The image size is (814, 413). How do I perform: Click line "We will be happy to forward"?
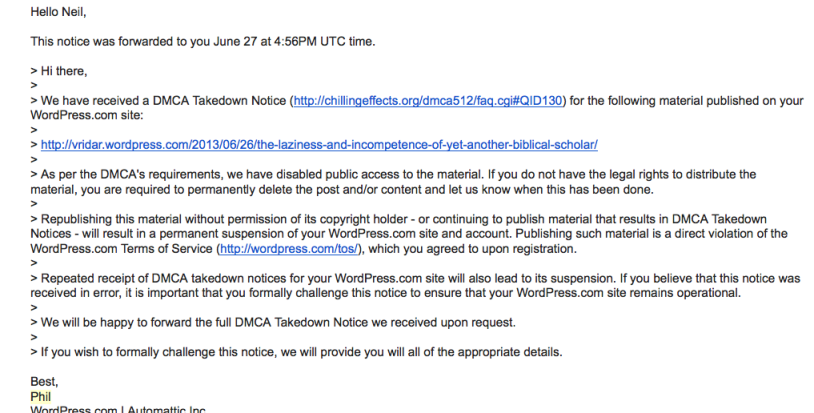point(273,323)
